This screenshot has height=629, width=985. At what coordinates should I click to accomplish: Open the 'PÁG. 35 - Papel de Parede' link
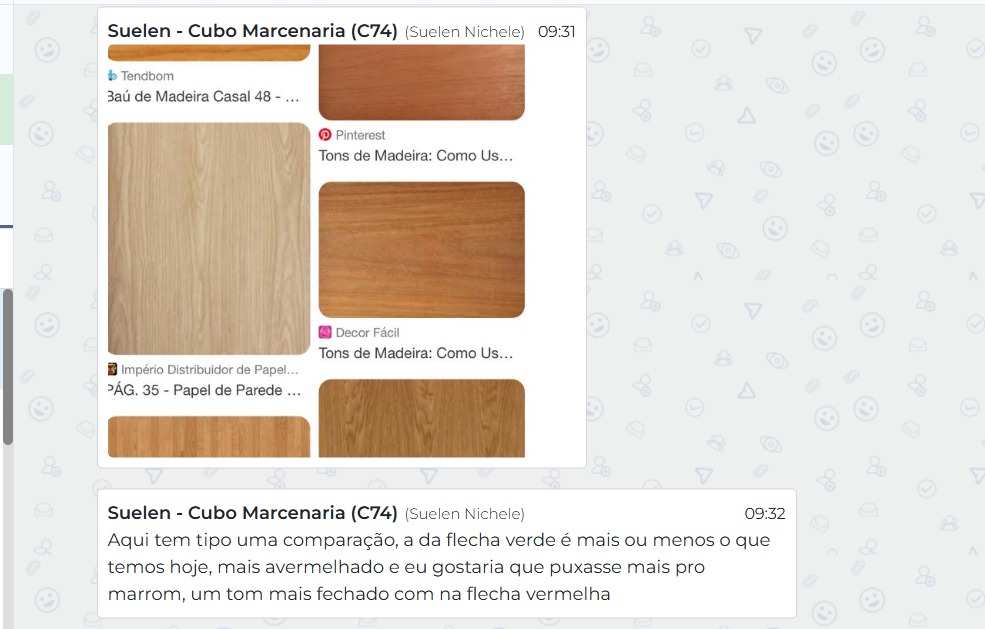(x=204, y=390)
